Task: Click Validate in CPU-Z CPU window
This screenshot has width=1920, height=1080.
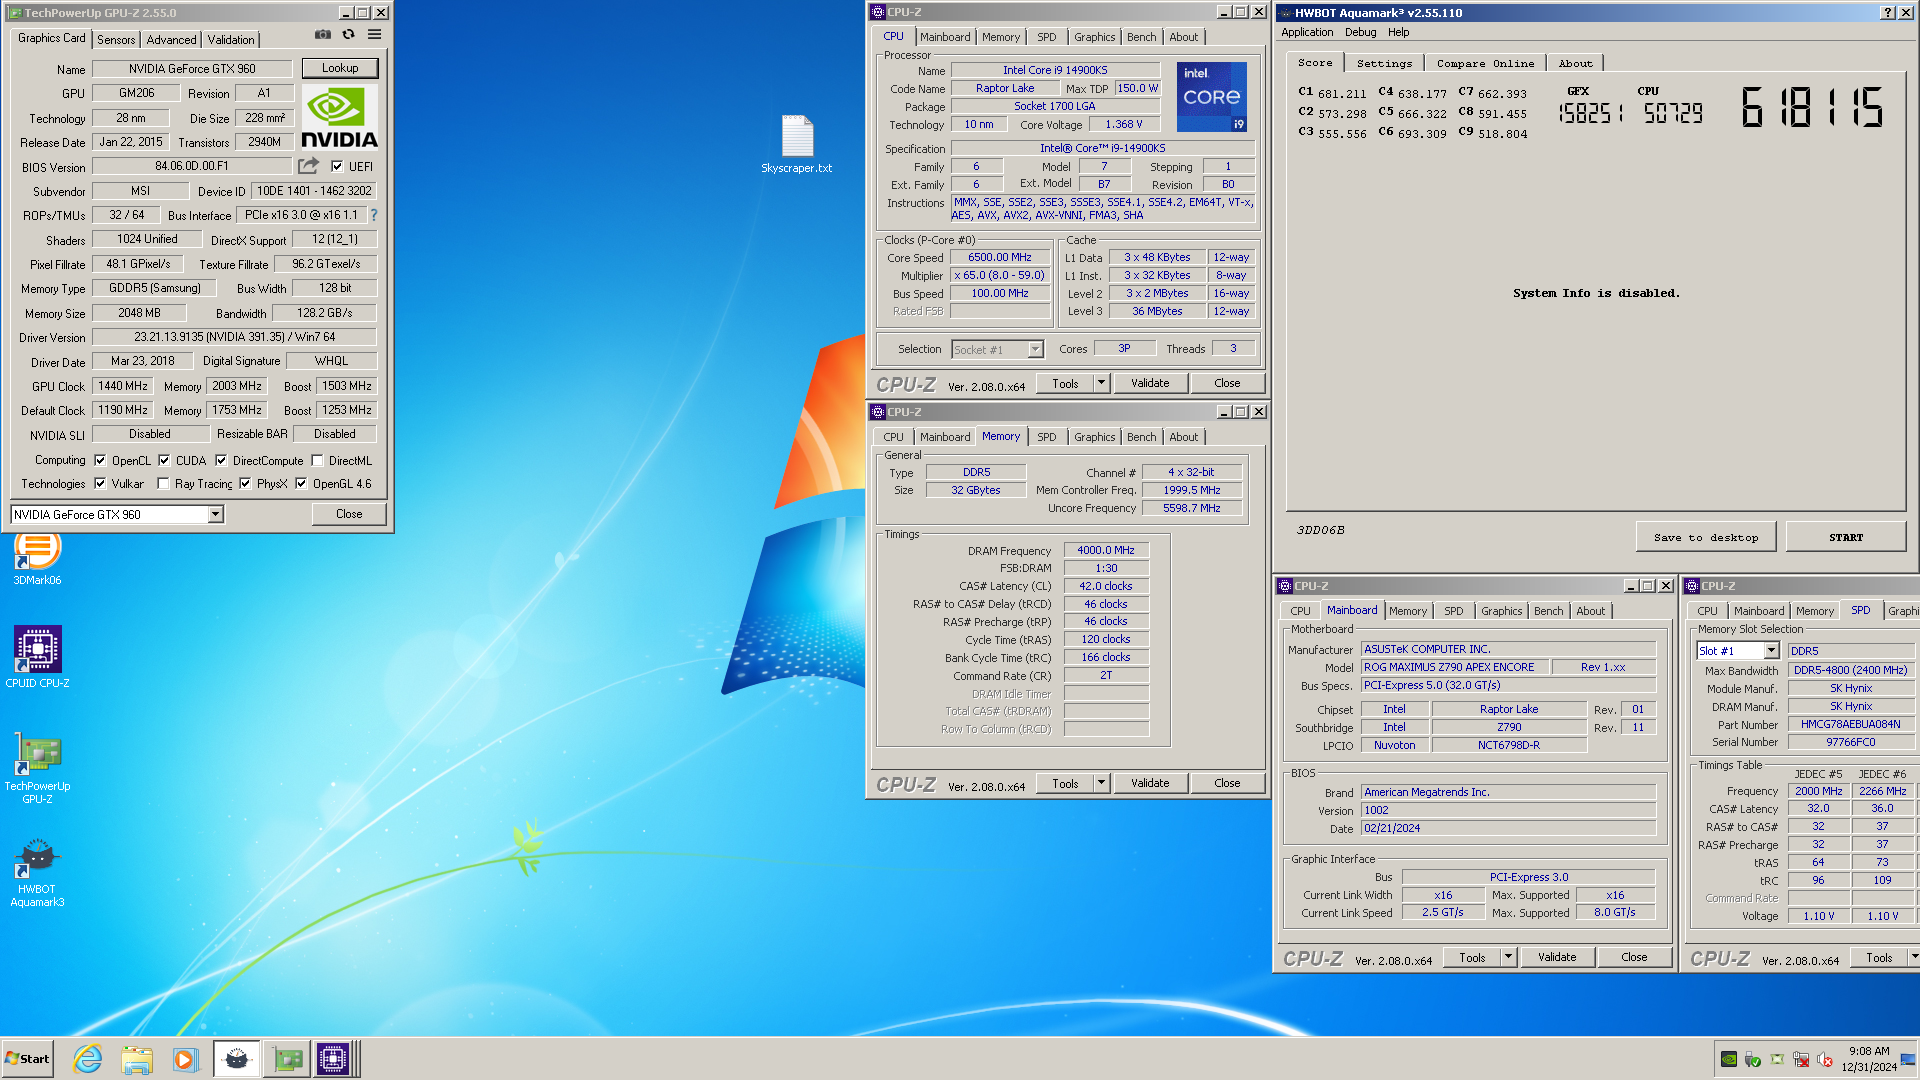Action: click(x=1149, y=383)
